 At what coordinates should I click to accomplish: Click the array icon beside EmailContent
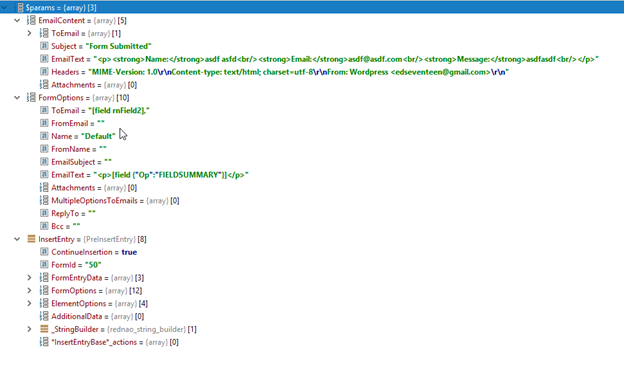(31, 20)
